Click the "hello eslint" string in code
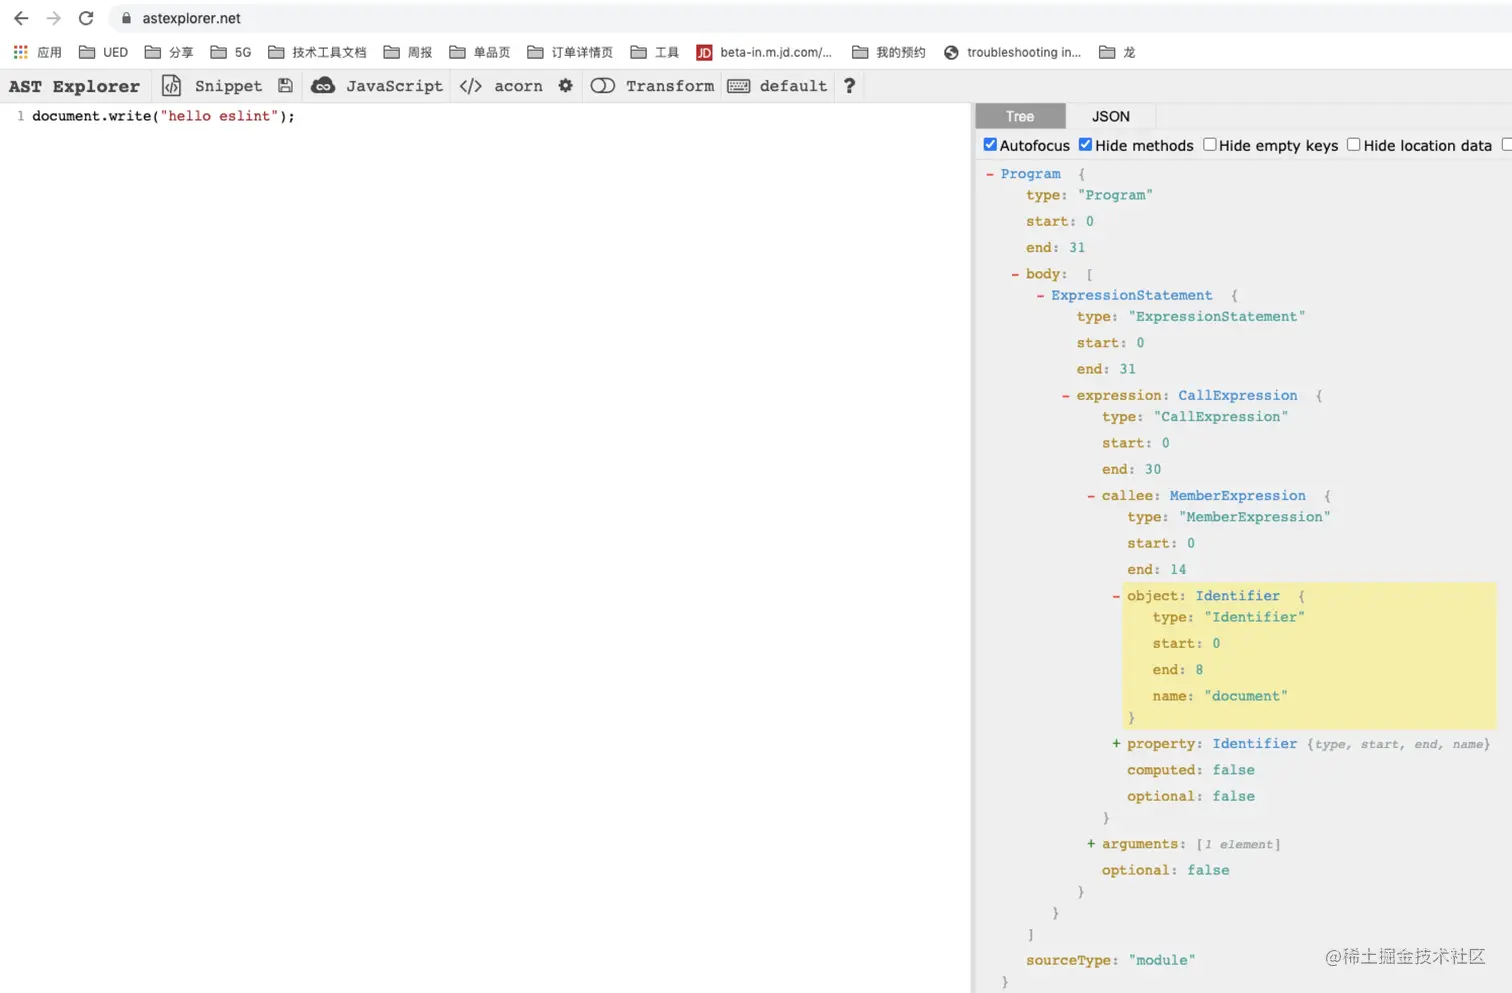This screenshot has height=993, width=1512. click(219, 116)
